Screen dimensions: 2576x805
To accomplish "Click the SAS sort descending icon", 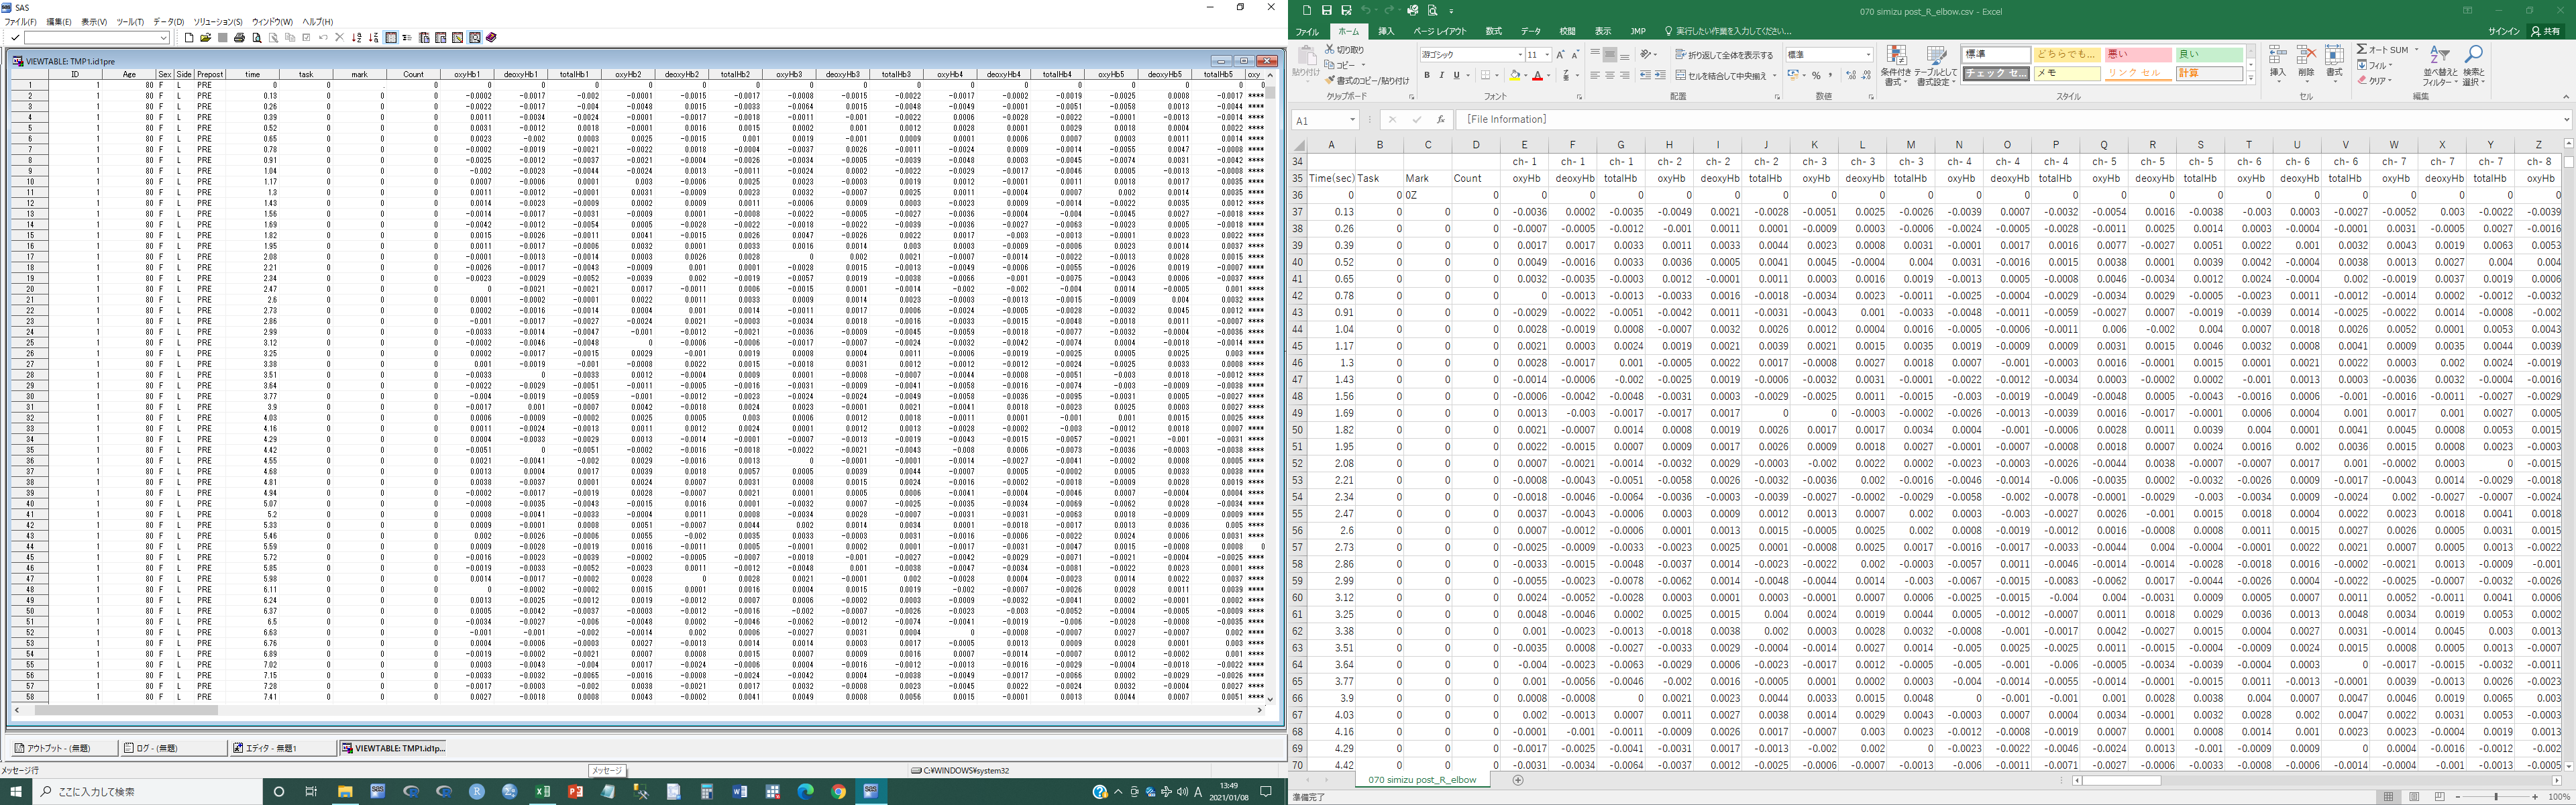I will [374, 38].
